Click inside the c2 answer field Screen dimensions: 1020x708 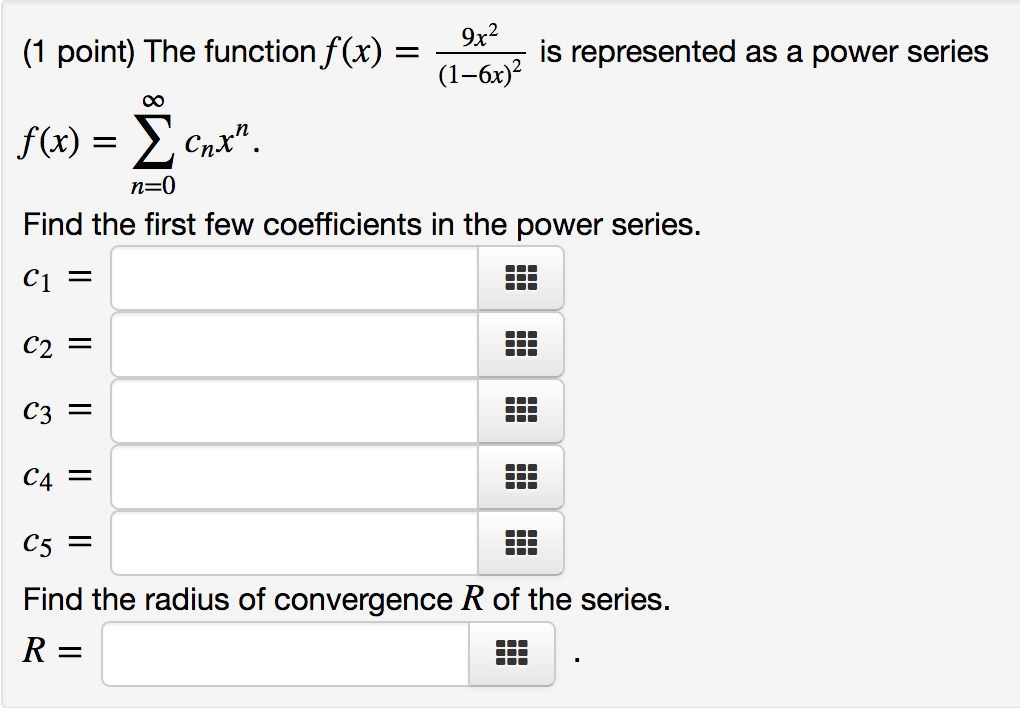pyautogui.click(x=295, y=344)
